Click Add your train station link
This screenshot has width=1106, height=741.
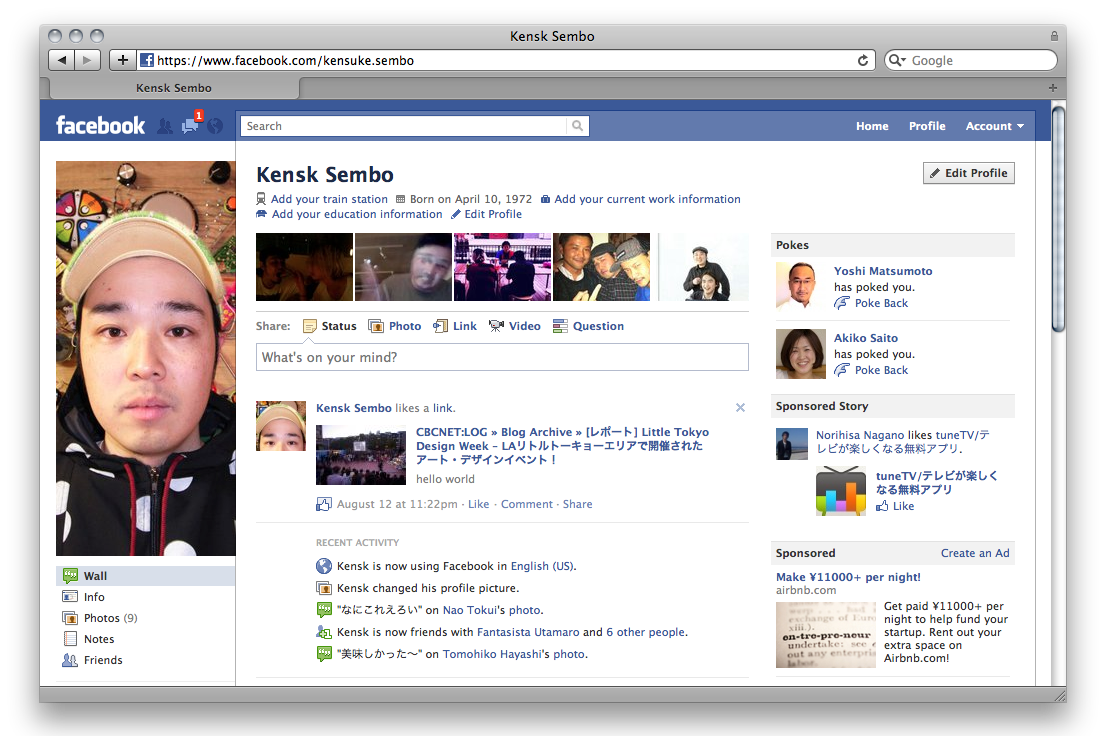point(329,200)
